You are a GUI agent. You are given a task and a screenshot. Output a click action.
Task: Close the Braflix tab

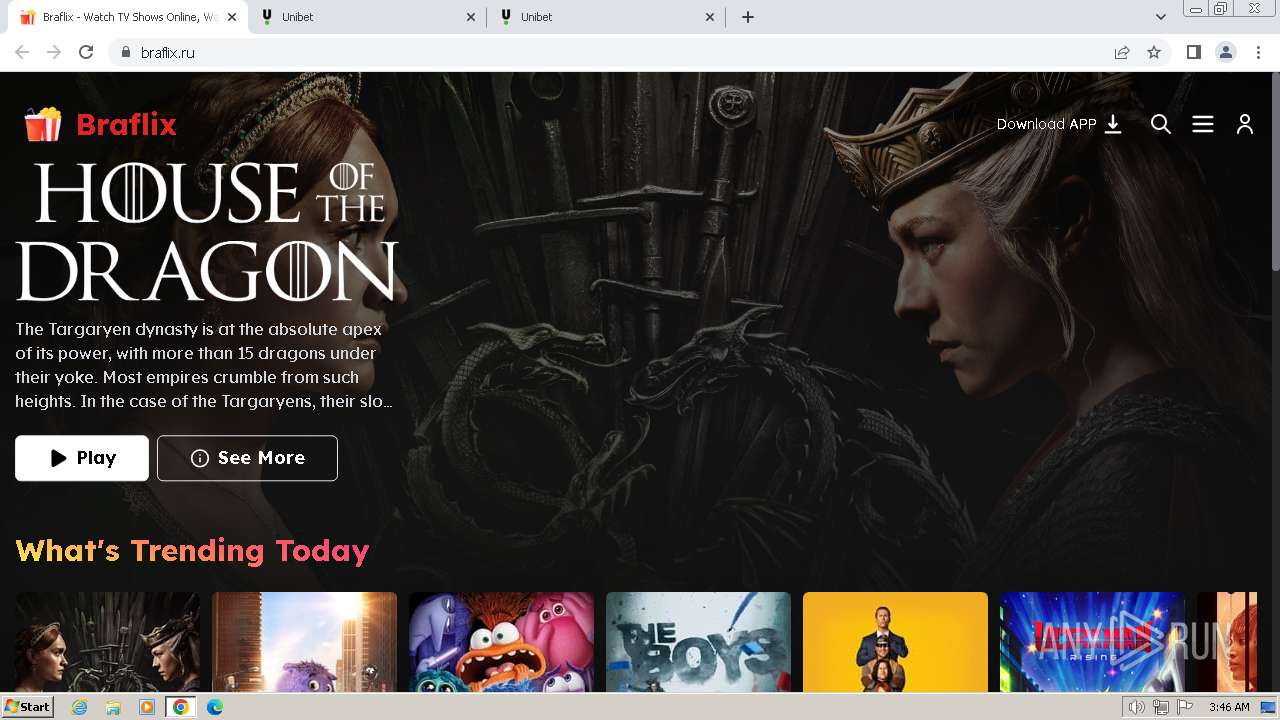[232, 17]
